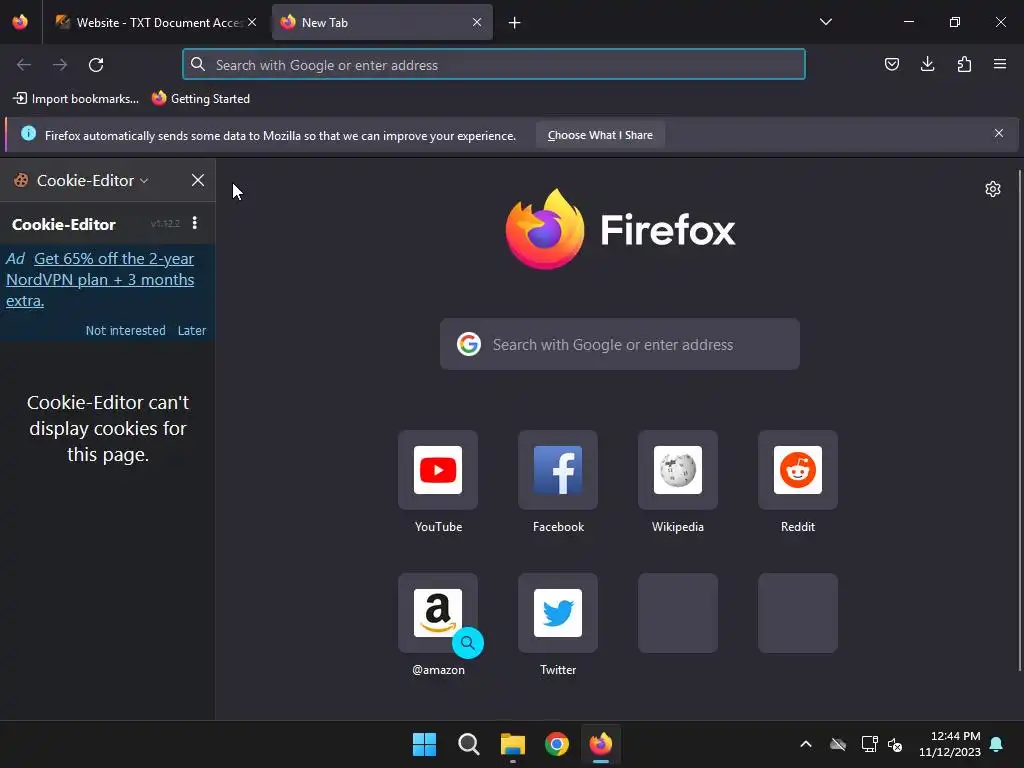The image size is (1024, 768).
Task: Focus the top address bar
Action: (494, 65)
